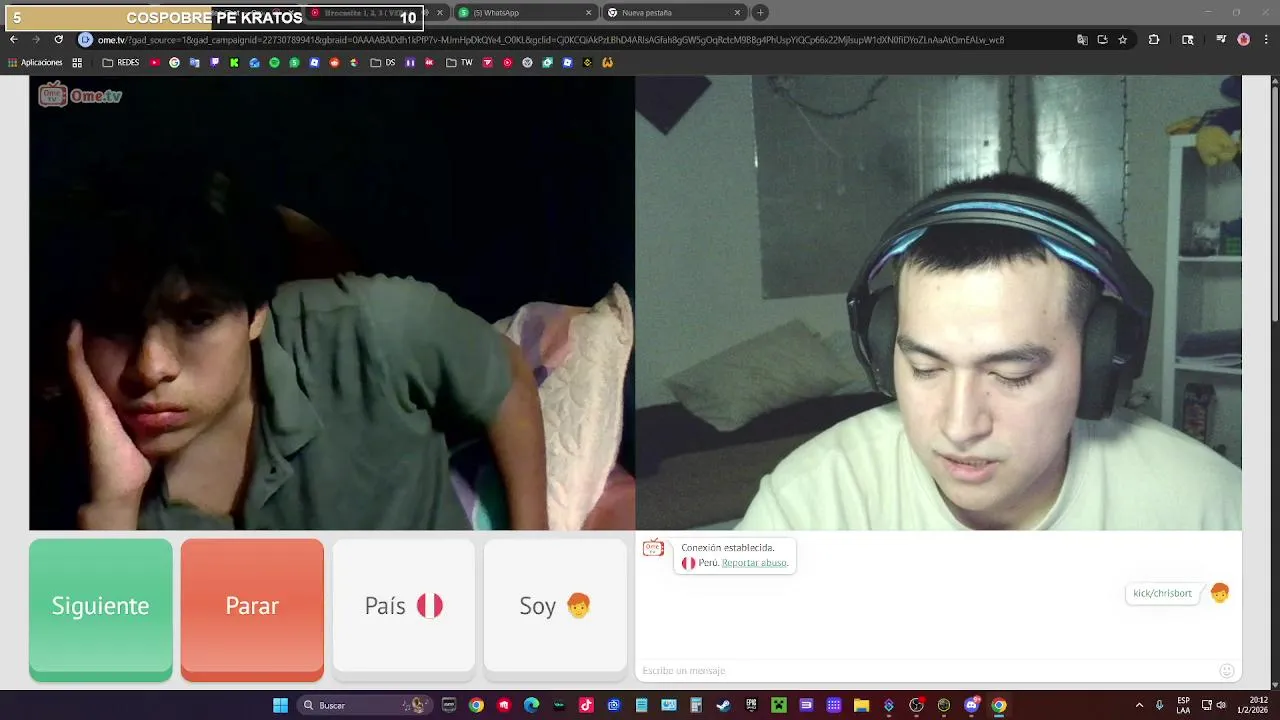
Task: Open the País country selector
Action: point(404,606)
